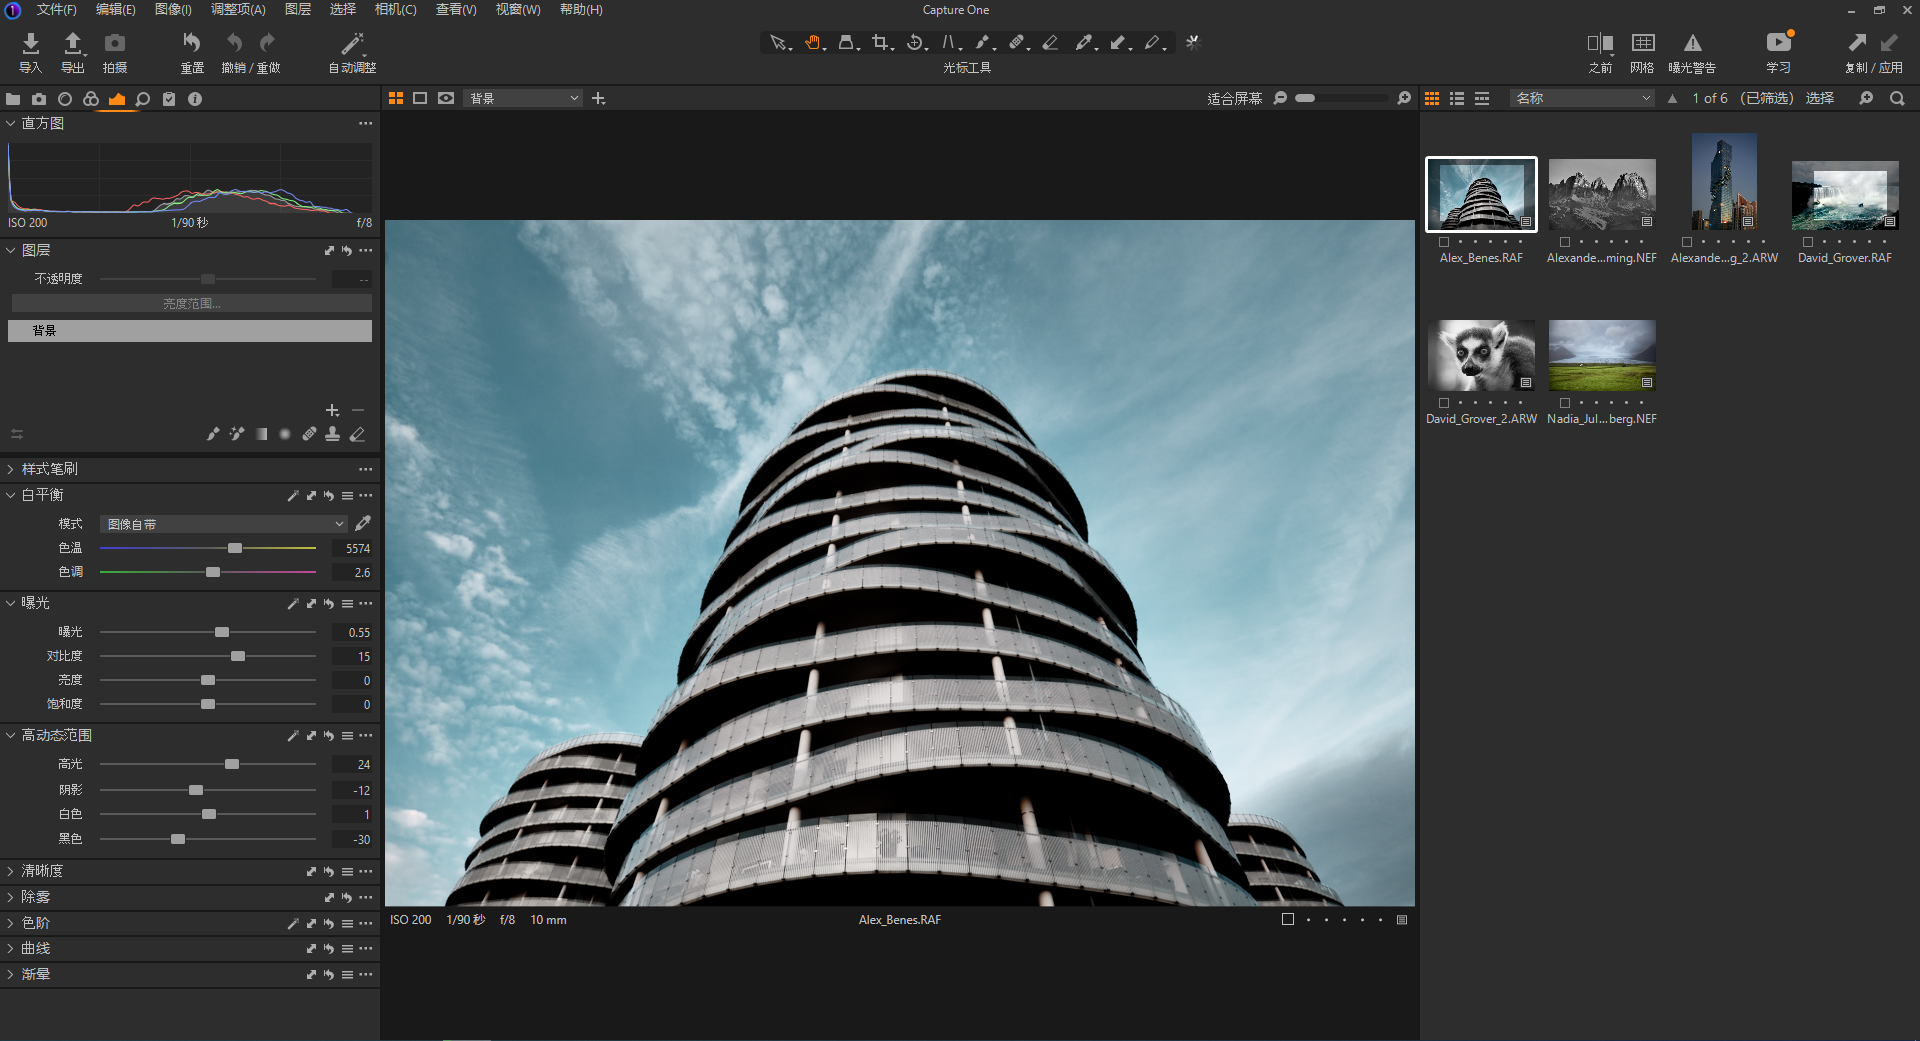Run 自动调整 magic wand tool
The image size is (1920, 1041).
coord(352,43)
